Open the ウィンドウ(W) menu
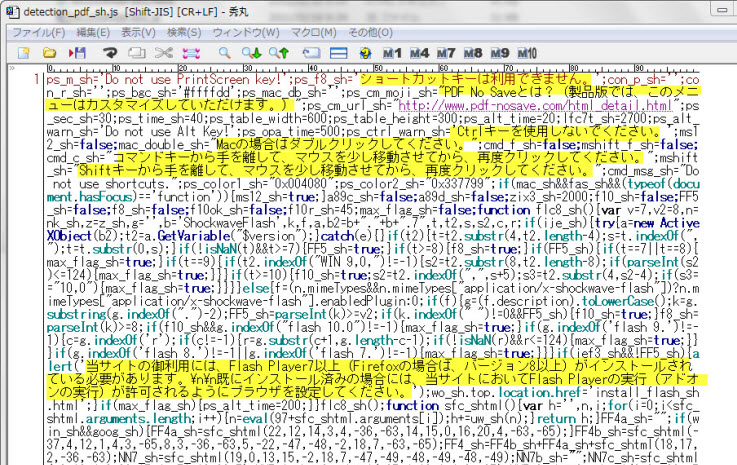Viewport: 737px width, 465px height. (246, 32)
